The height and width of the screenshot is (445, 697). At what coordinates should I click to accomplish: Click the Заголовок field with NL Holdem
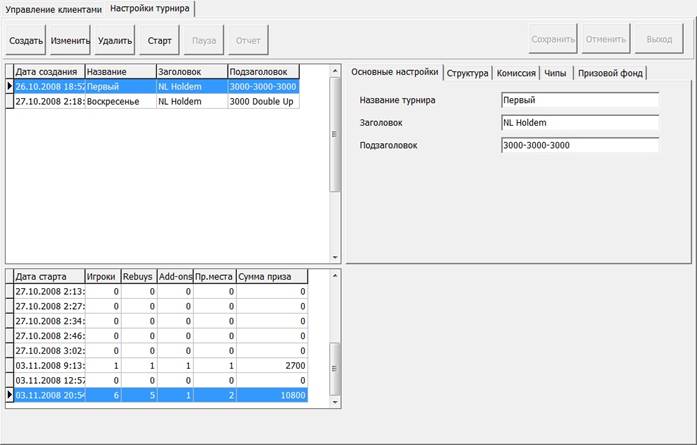pos(579,122)
